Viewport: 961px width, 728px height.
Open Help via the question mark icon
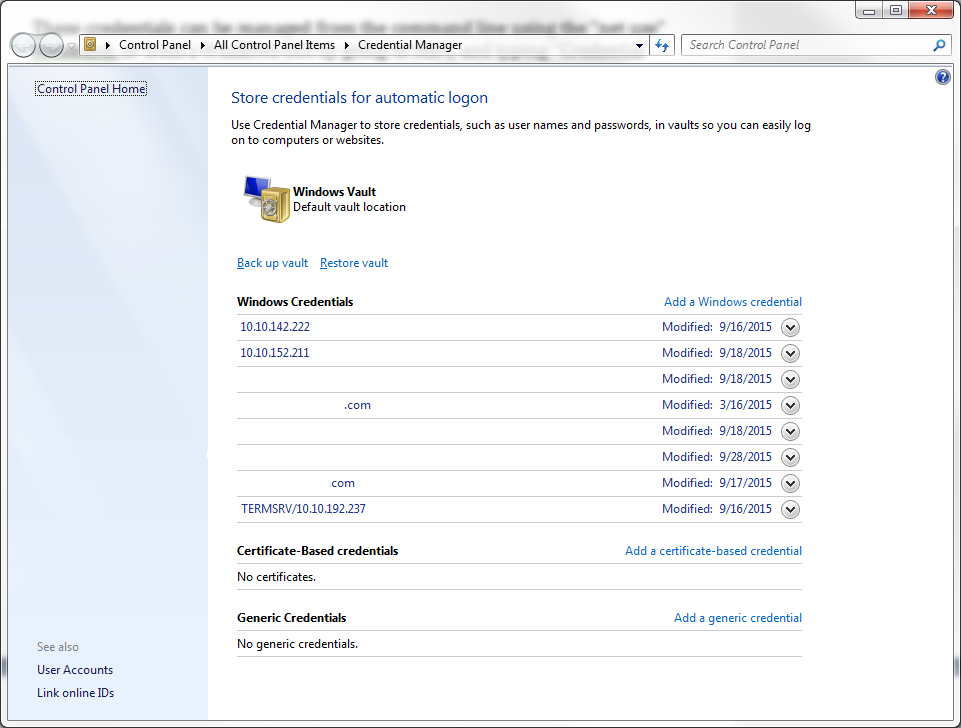click(942, 77)
